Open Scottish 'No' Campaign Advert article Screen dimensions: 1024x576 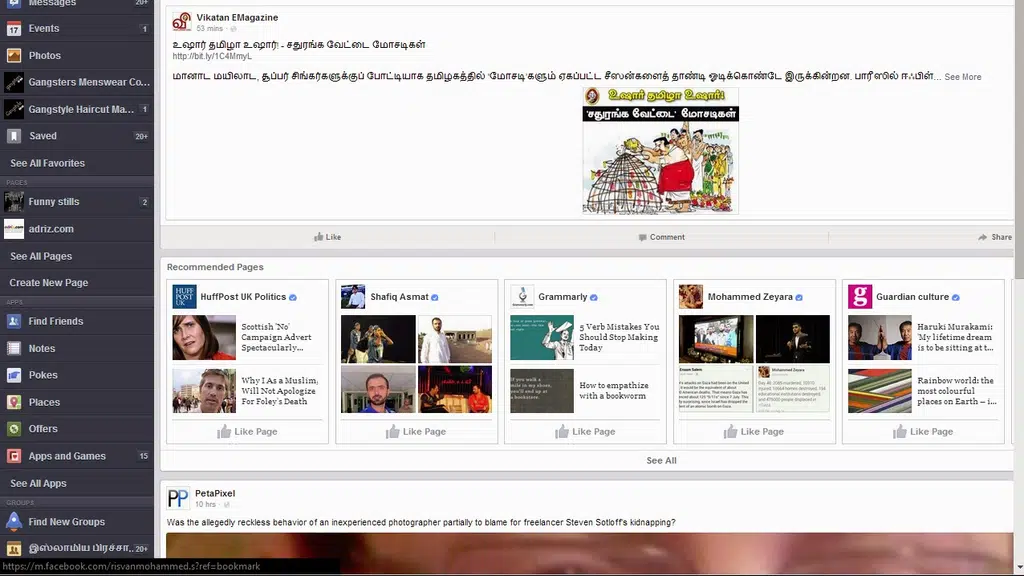[x=276, y=337]
